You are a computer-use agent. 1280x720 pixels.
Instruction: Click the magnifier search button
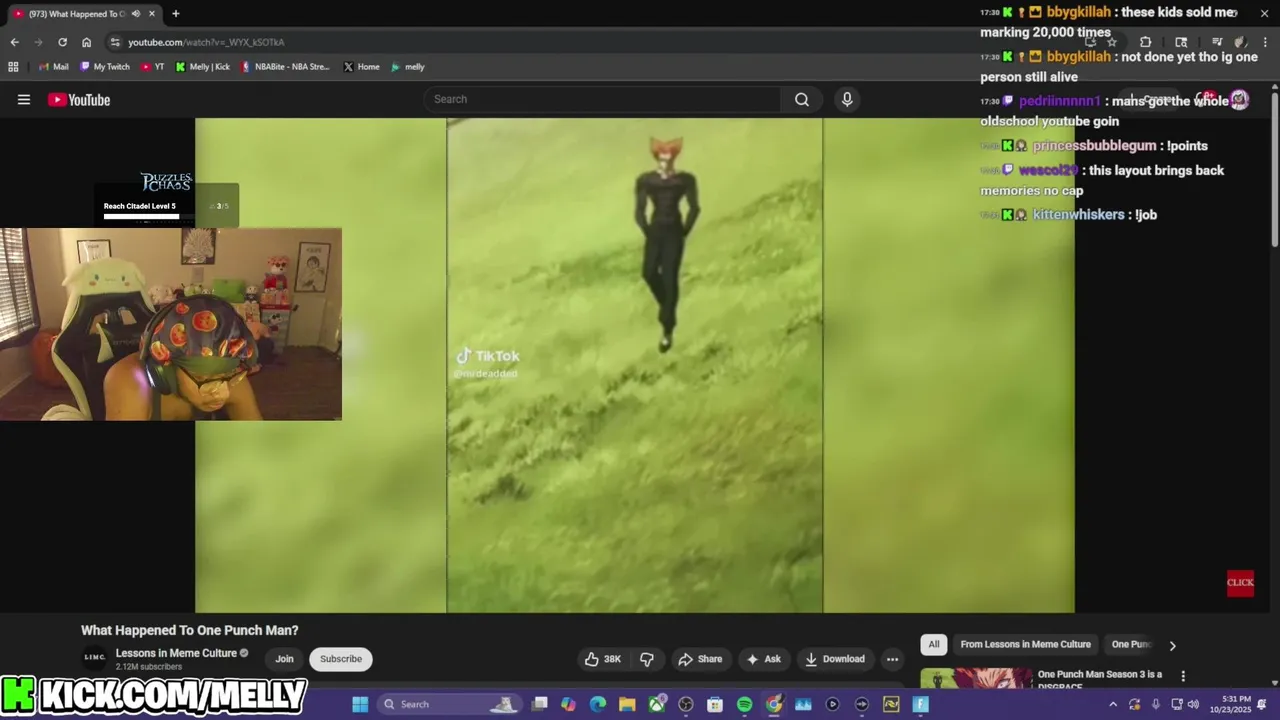tap(802, 99)
